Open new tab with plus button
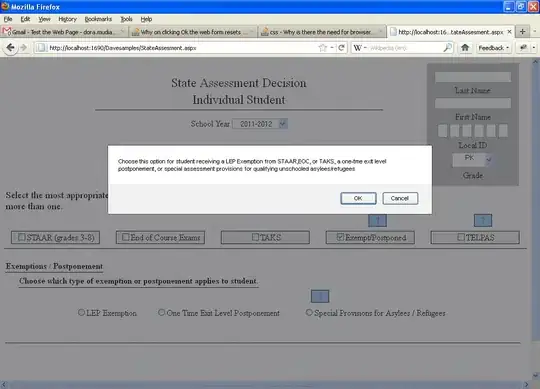Screen dimensions: 540x389 pos(522,32)
